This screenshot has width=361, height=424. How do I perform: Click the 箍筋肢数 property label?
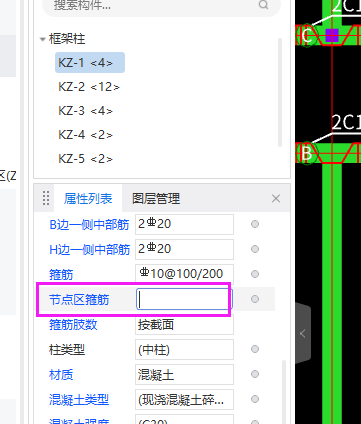point(73,324)
